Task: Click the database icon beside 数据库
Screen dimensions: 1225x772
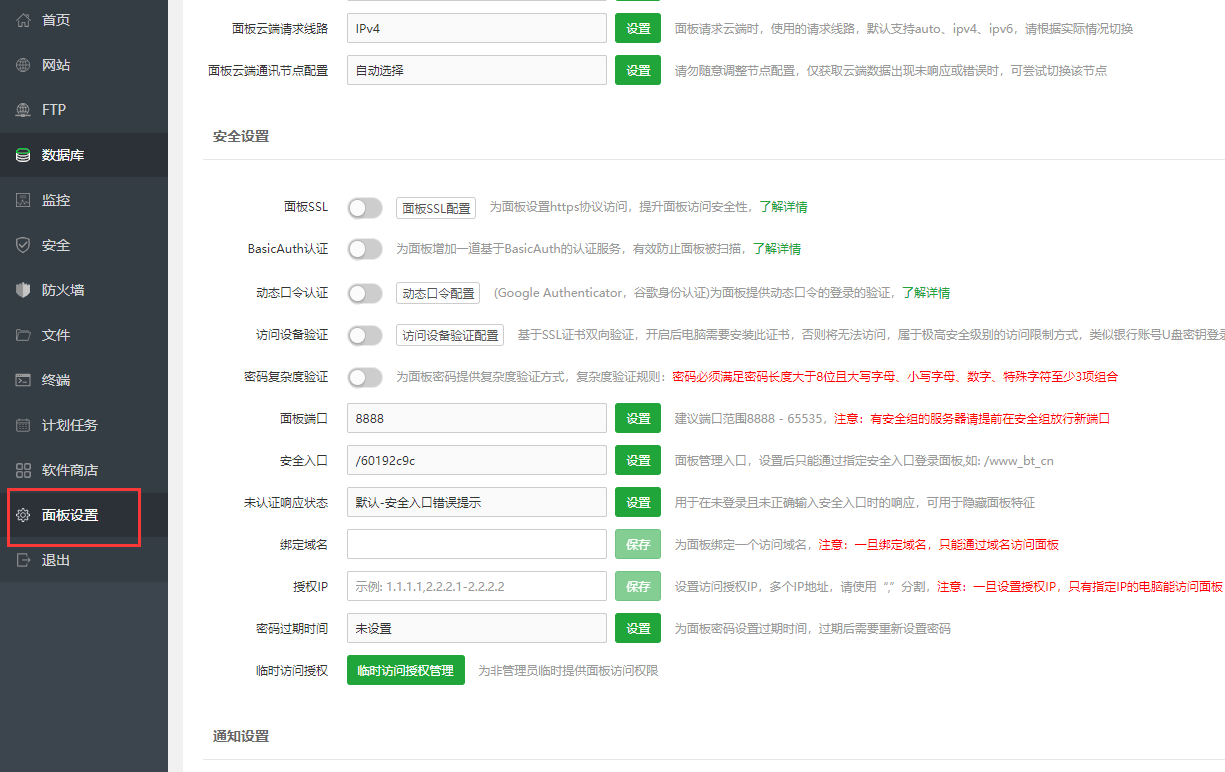Action: (23, 155)
